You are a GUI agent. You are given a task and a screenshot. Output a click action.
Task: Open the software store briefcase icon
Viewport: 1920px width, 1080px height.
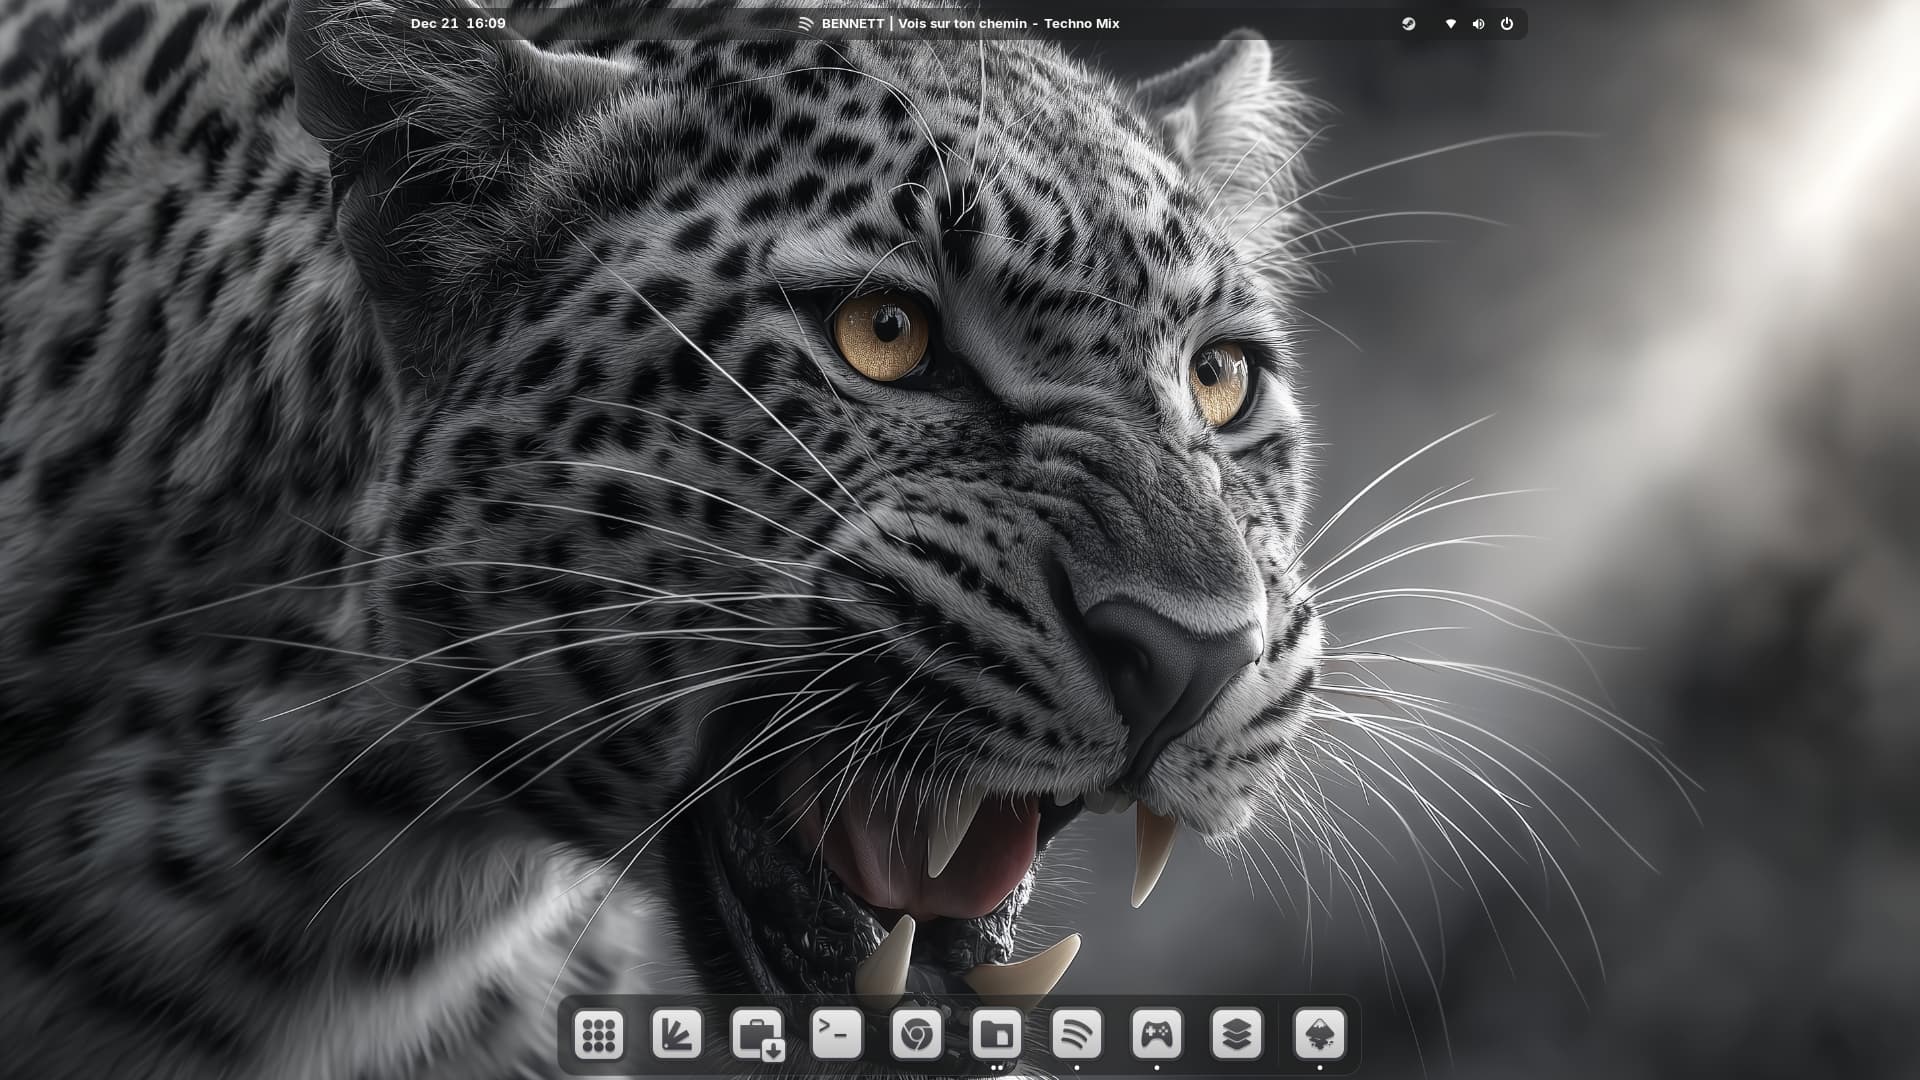coord(757,1035)
